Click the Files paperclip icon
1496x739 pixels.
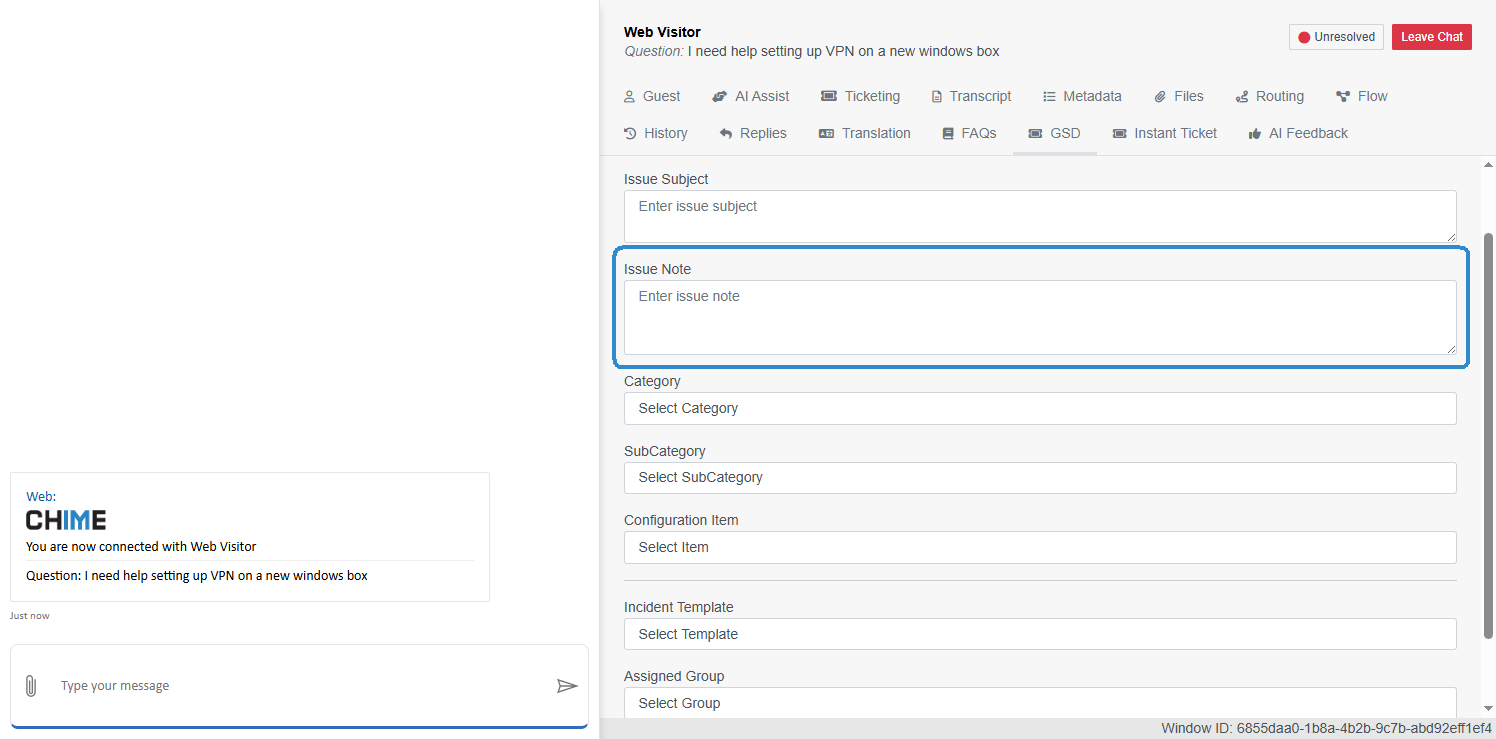1160,97
